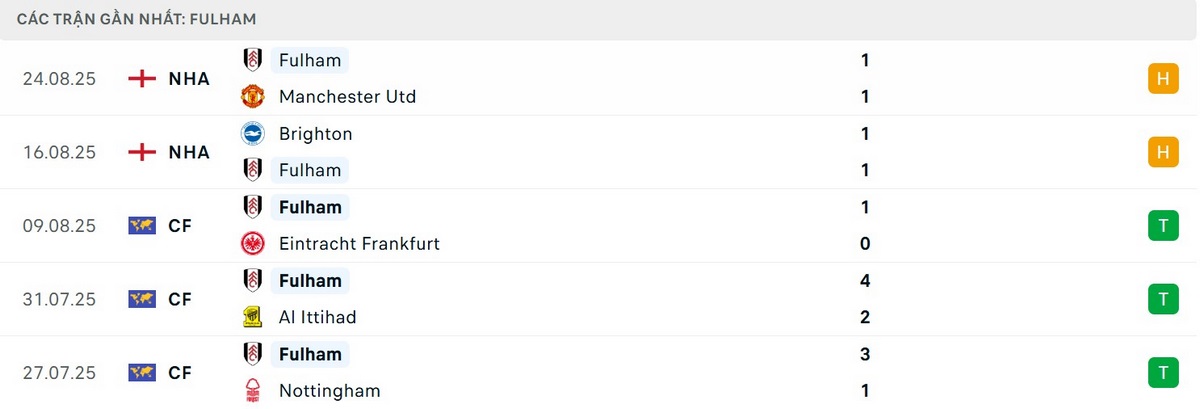Image resolution: width=1200 pixels, height=409 pixels.
Task: Click the green T badge for Al Ittihad match
Action: pyautogui.click(x=1163, y=299)
